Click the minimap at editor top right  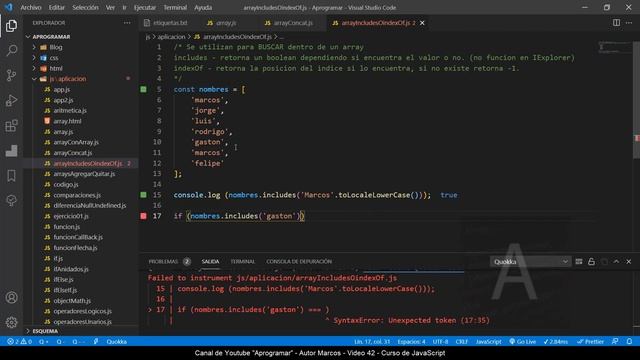point(615,47)
